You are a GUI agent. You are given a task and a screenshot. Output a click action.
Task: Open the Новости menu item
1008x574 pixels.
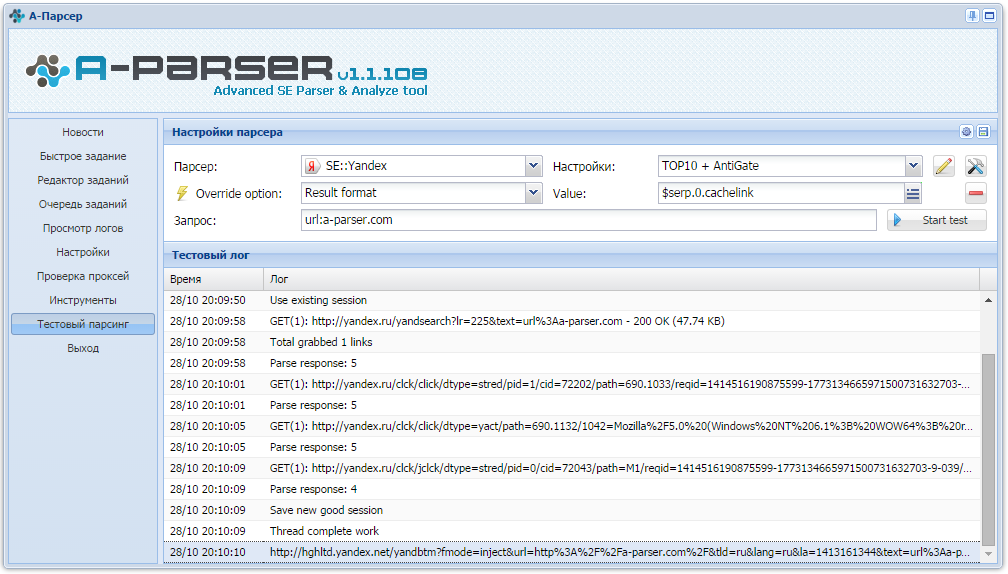click(83, 132)
